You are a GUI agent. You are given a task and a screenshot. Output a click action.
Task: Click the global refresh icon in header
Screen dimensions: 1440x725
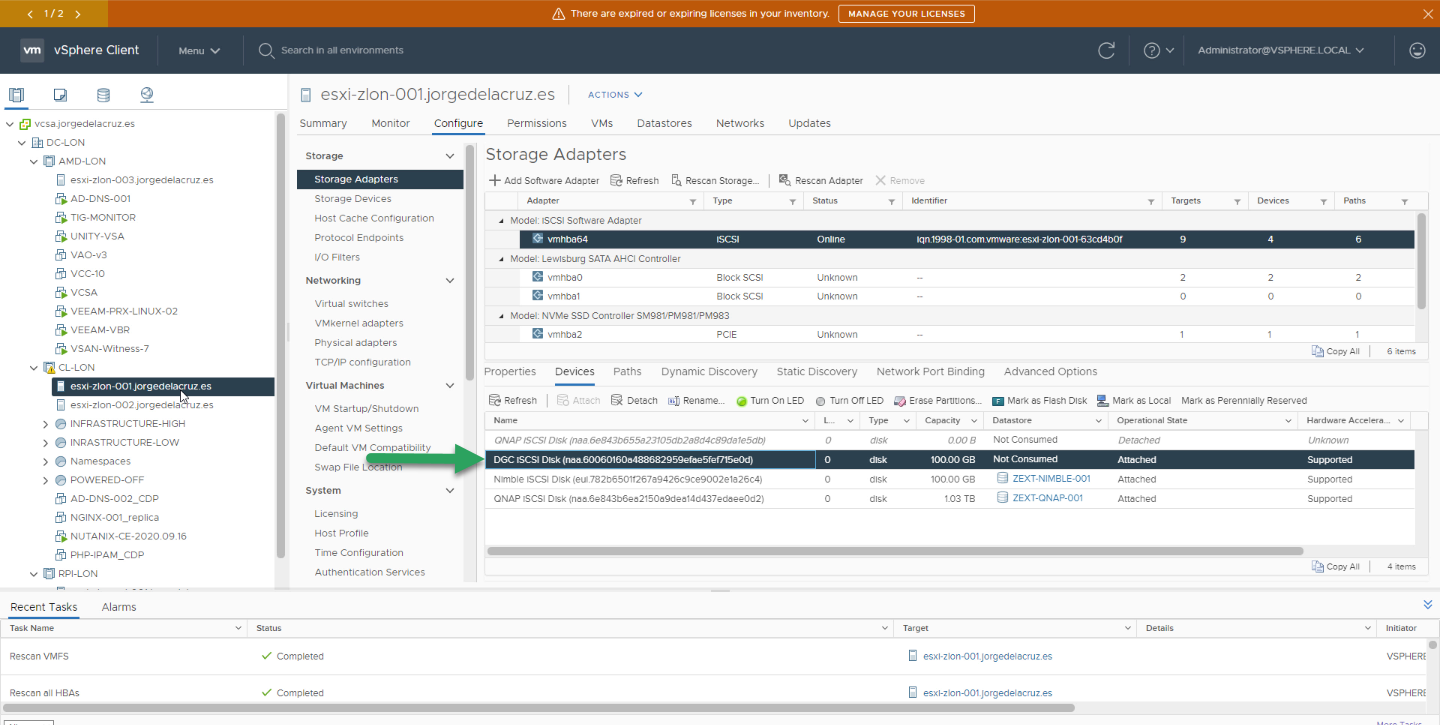1106,50
